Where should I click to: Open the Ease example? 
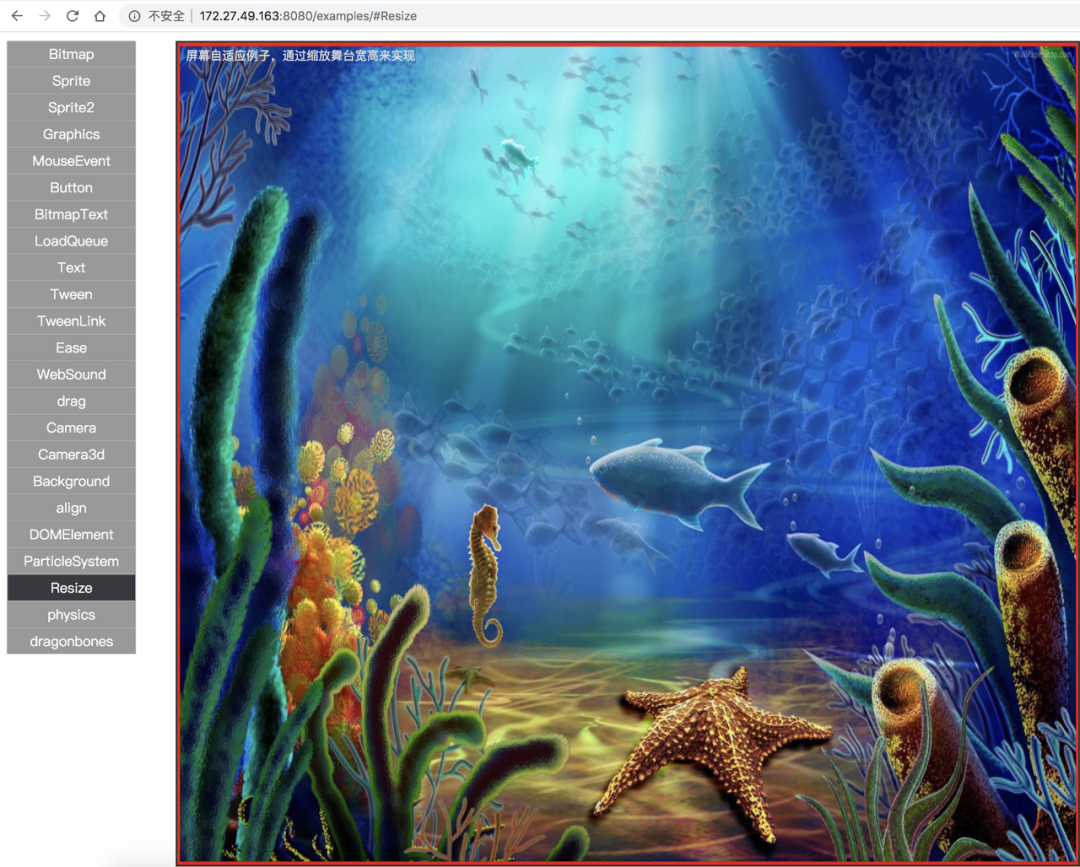[71, 348]
